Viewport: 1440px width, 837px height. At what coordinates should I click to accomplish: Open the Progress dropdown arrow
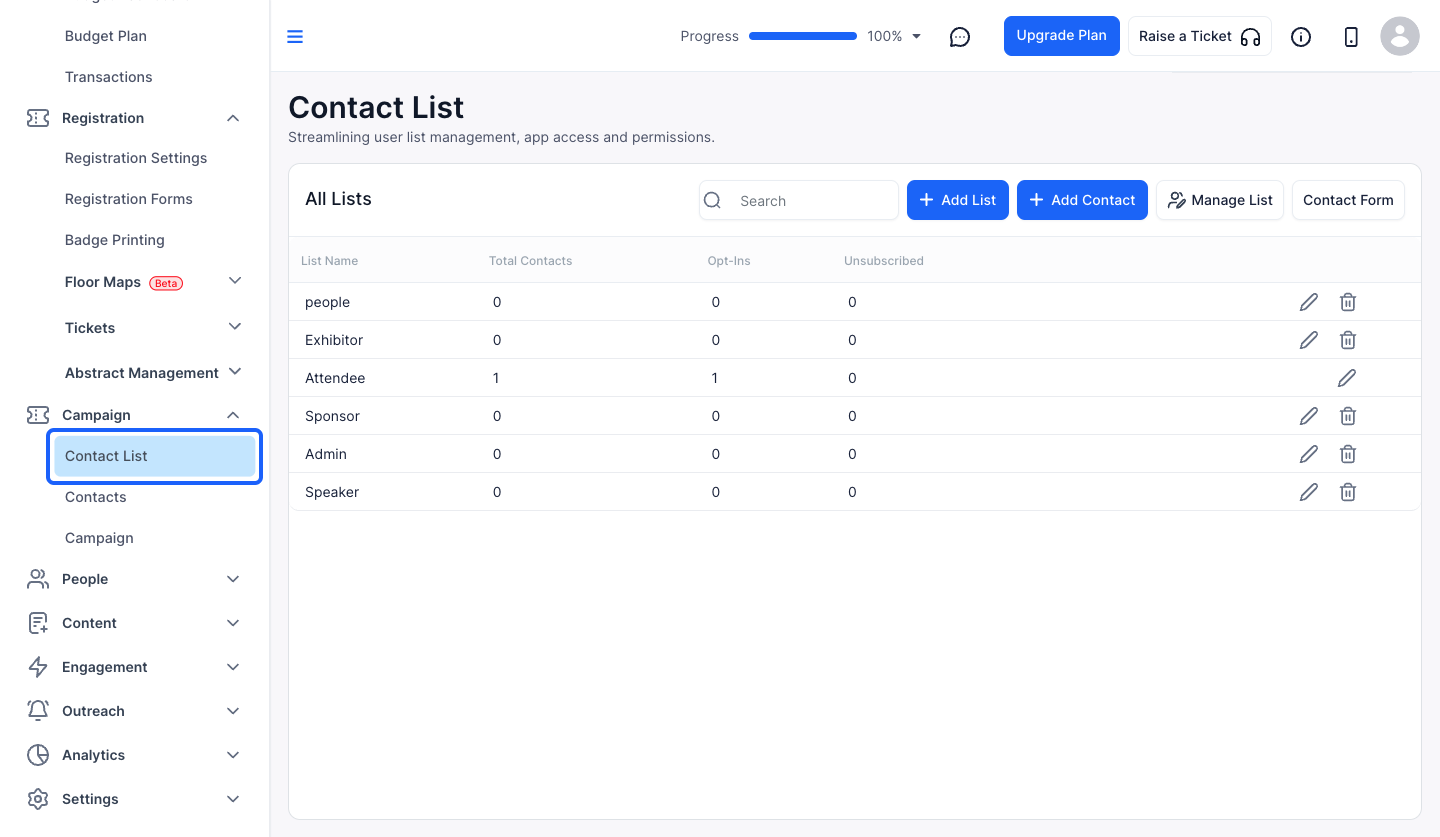(917, 37)
